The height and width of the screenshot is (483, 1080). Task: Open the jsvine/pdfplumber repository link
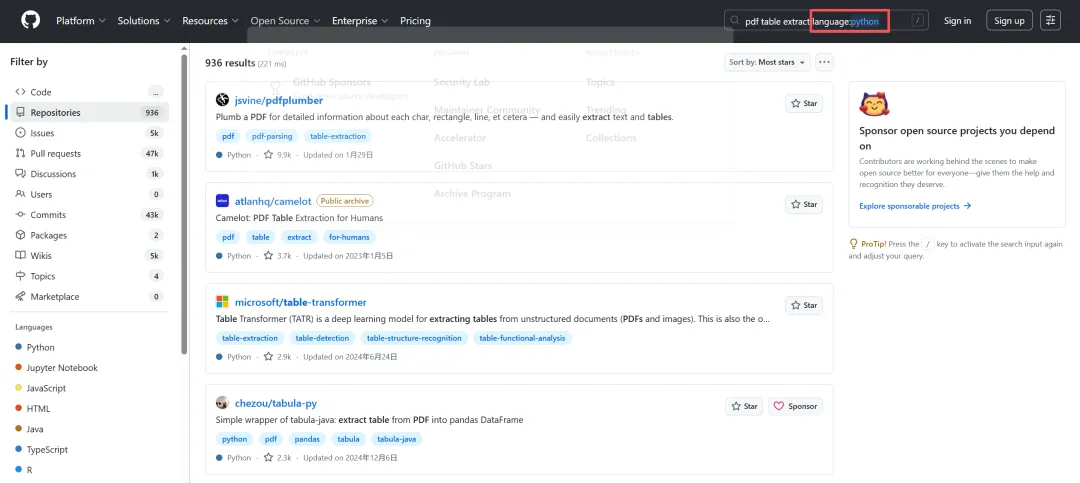[x=279, y=101]
